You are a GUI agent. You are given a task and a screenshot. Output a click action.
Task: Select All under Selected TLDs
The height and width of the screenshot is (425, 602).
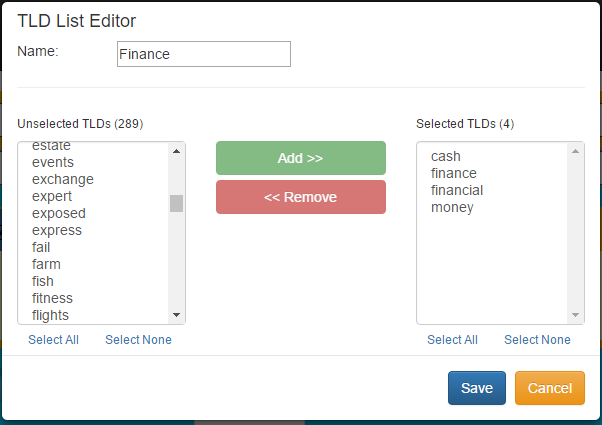point(452,340)
